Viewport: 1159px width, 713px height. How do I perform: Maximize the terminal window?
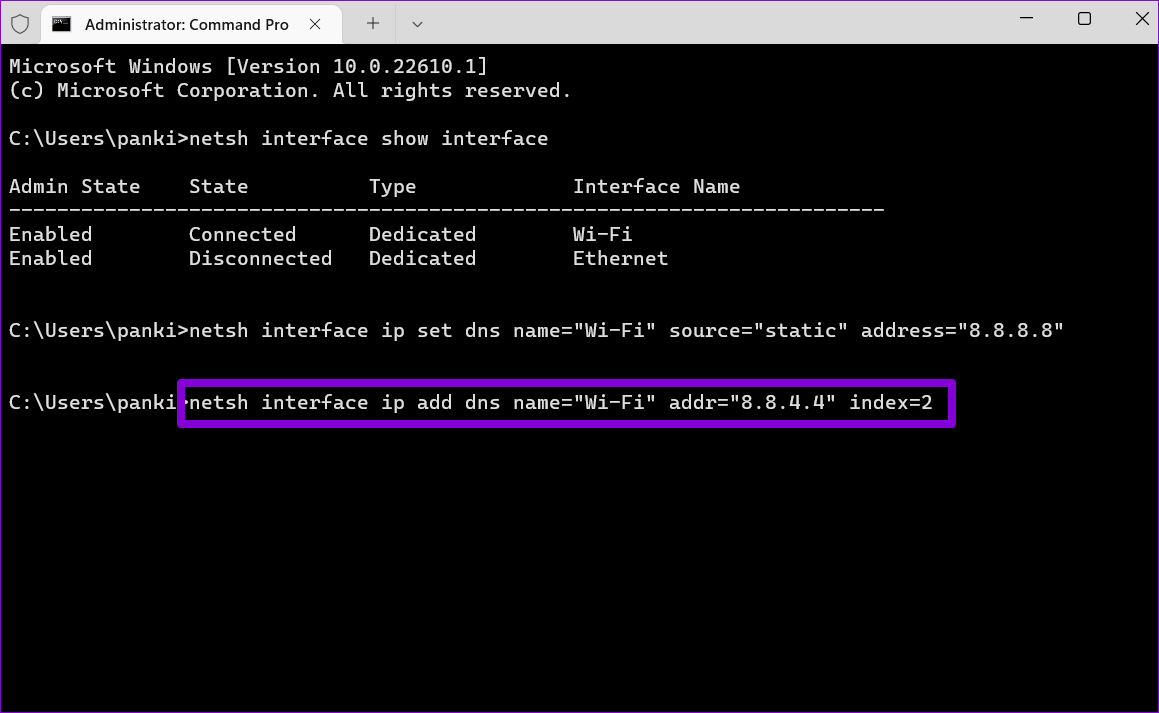pos(1084,19)
